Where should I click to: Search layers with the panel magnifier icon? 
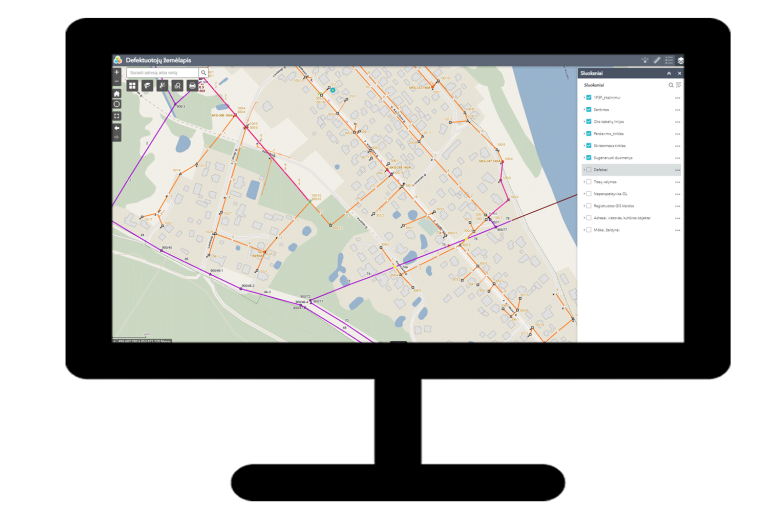pos(671,85)
